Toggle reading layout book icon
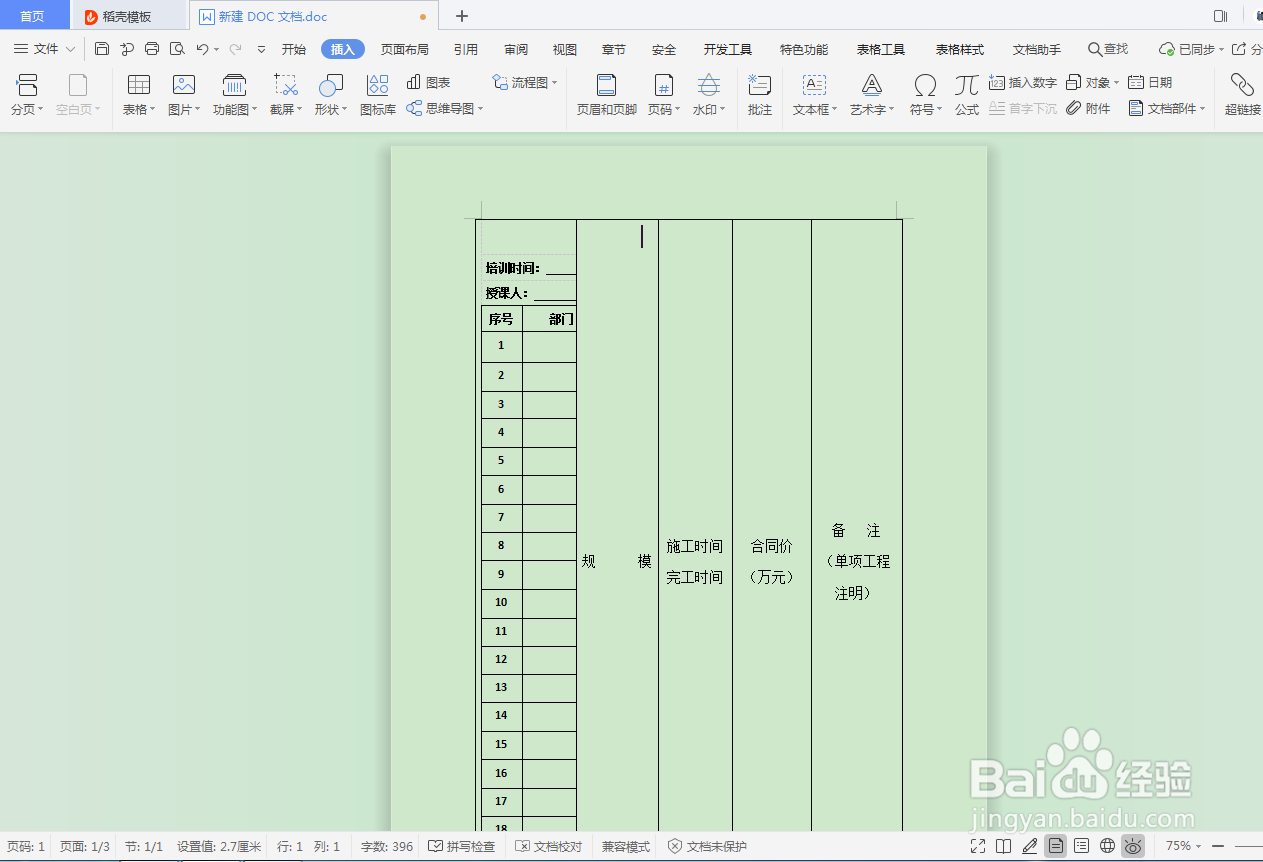The width and height of the screenshot is (1263, 862). click(x=1004, y=846)
